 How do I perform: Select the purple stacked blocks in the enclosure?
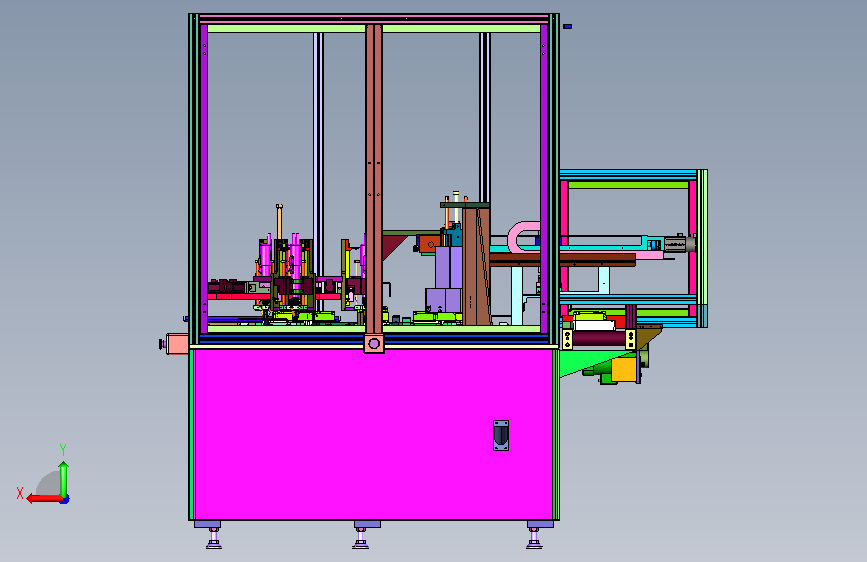click(x=445, y=279)
